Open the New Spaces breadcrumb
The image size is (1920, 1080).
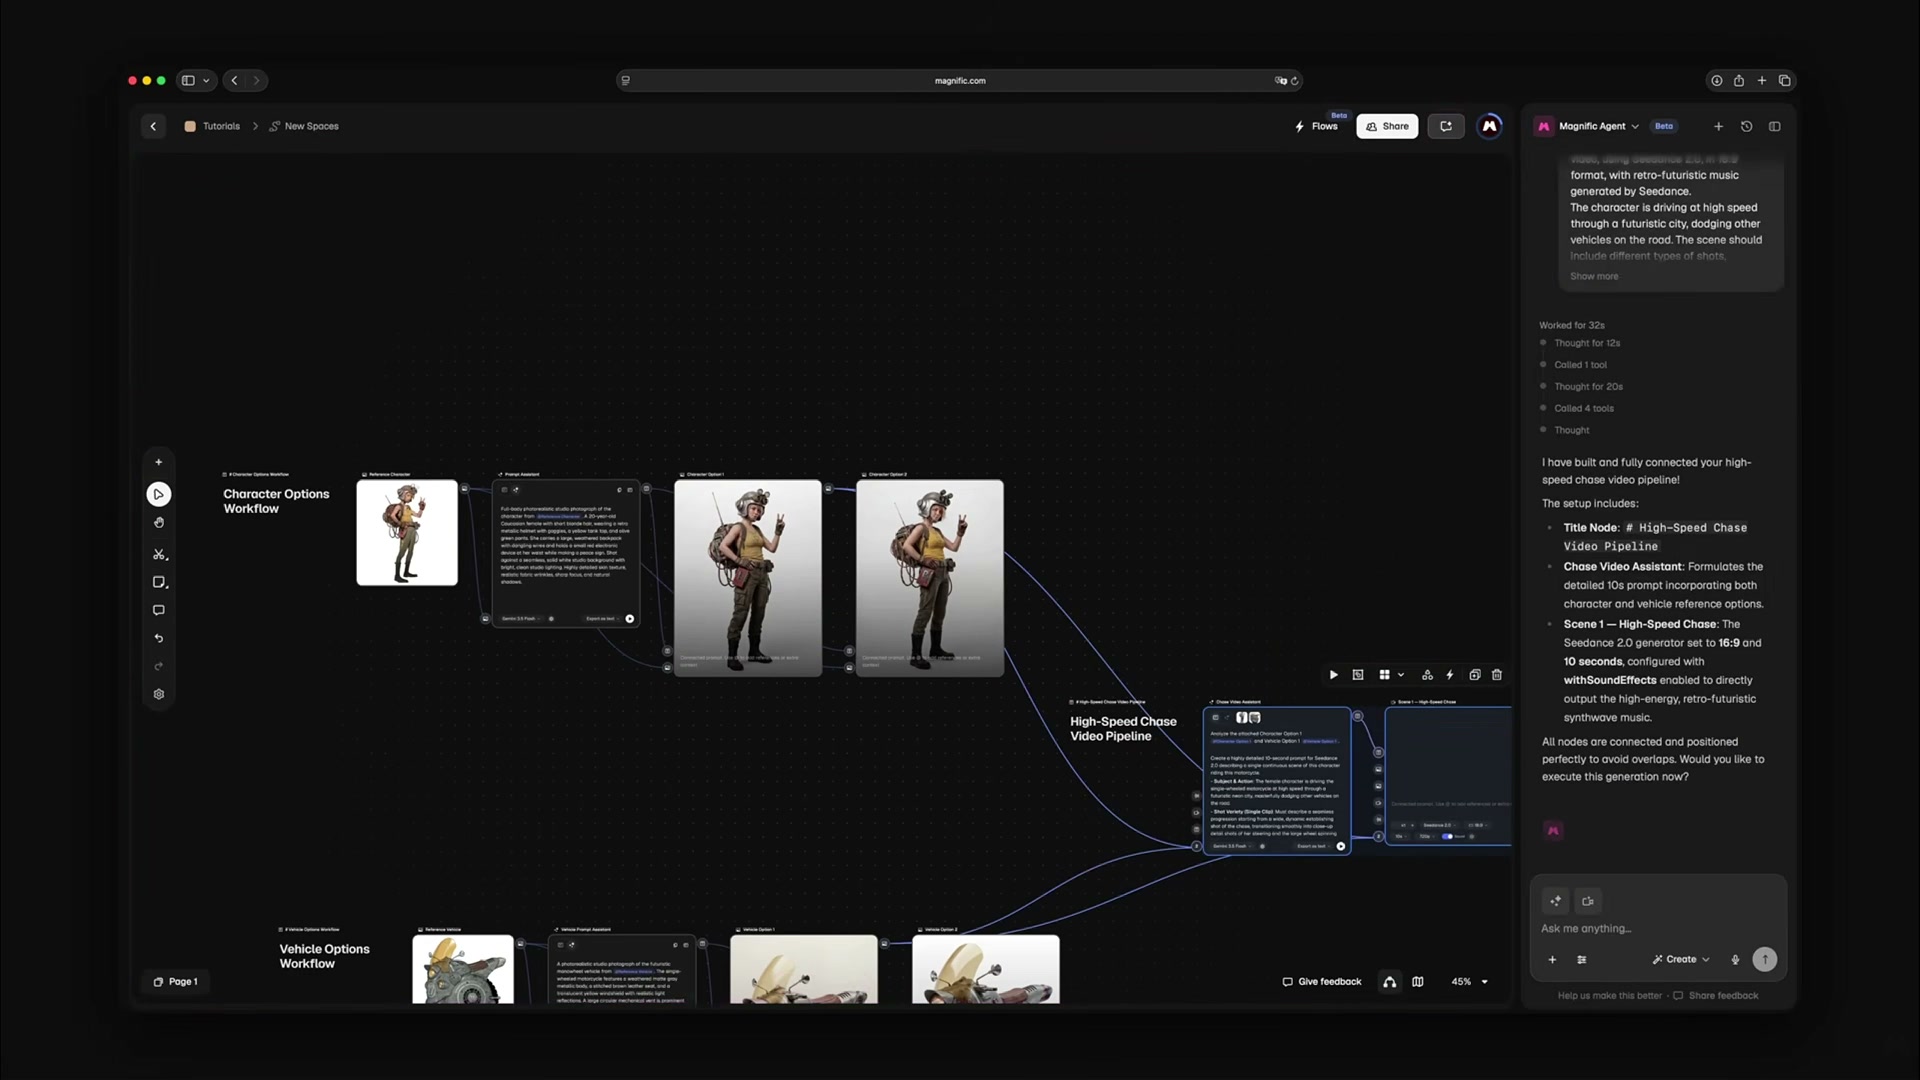pos(304,126)
